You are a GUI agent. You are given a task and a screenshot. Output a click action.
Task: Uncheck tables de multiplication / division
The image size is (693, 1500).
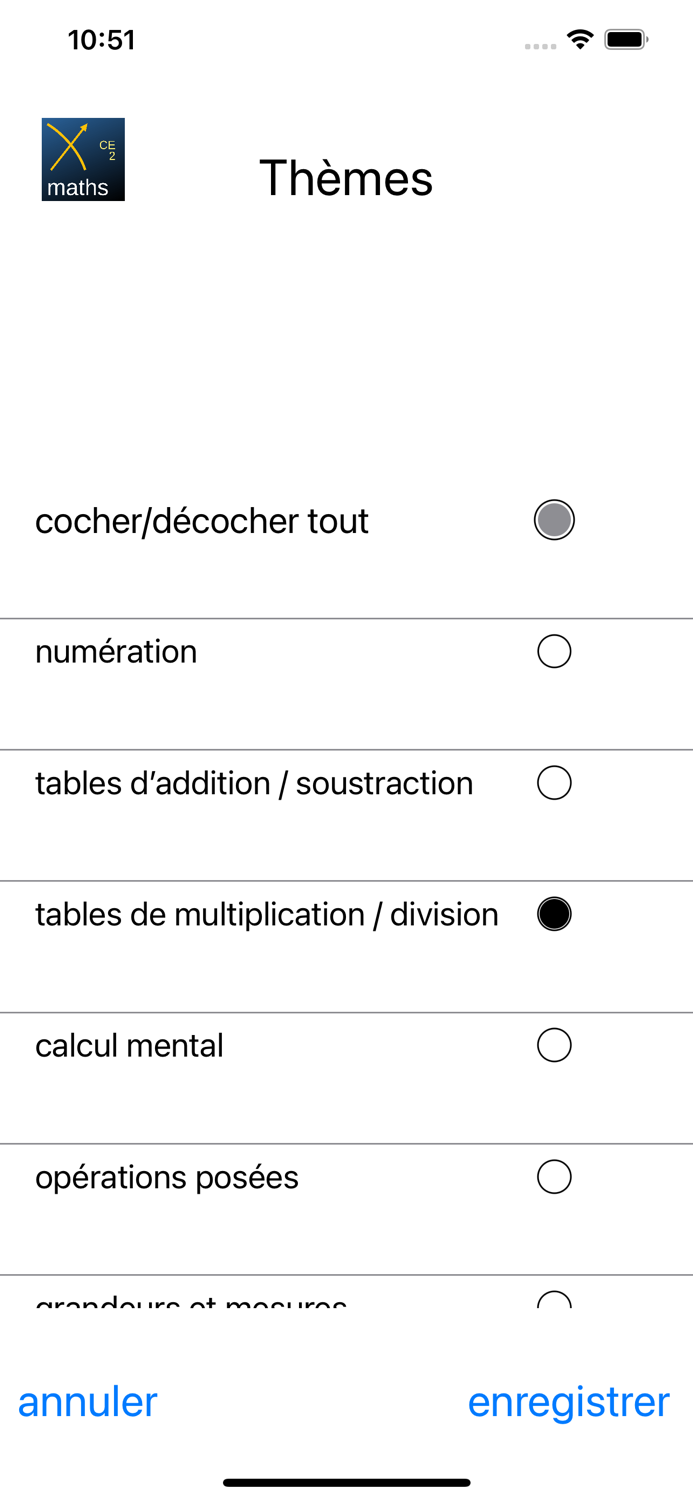pos(555,913)
